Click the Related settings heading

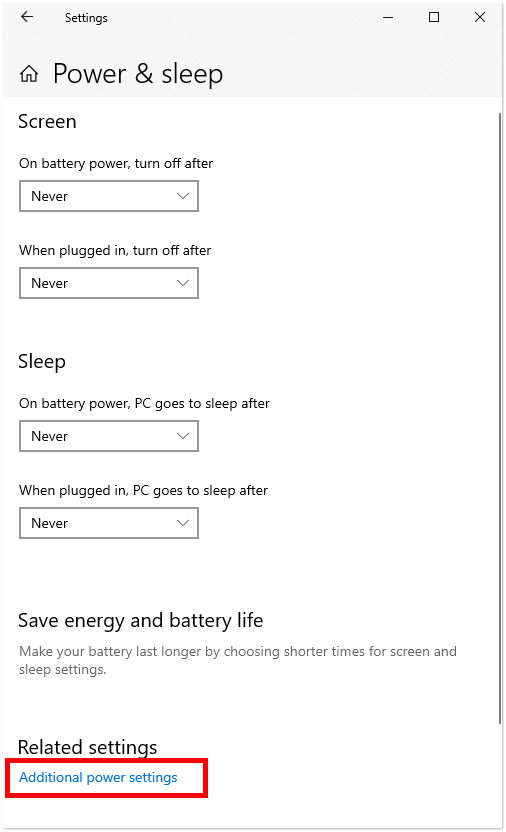[88, 747]
